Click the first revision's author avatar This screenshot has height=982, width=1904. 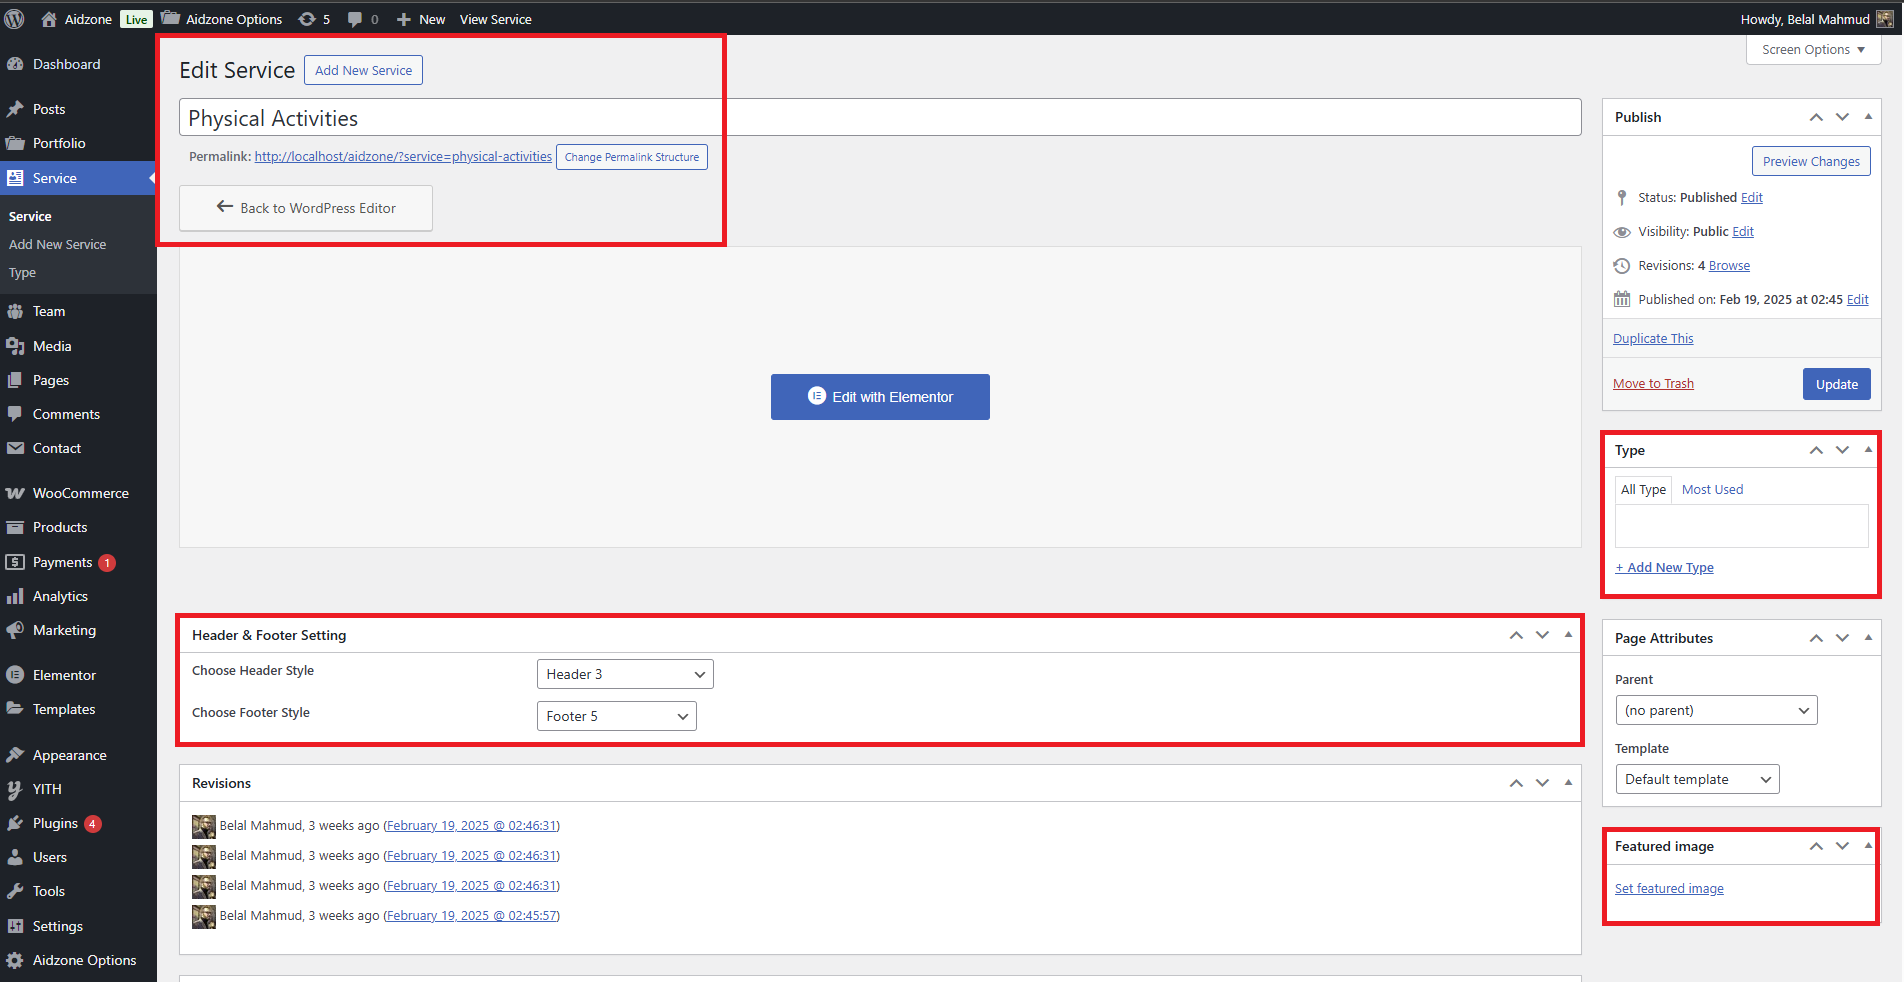tap(204, 826)
